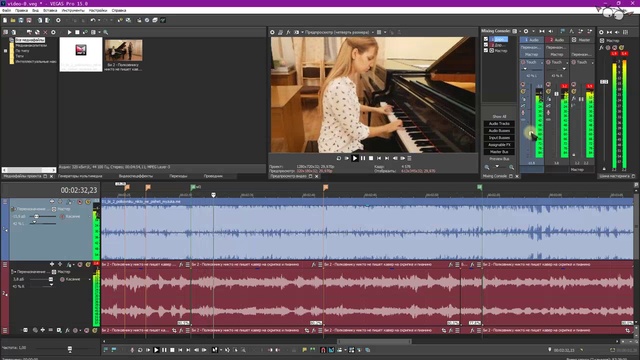Toggle second channel checkbox in Mixing Console list
The image size is (640, 360).
coord(486,45)
